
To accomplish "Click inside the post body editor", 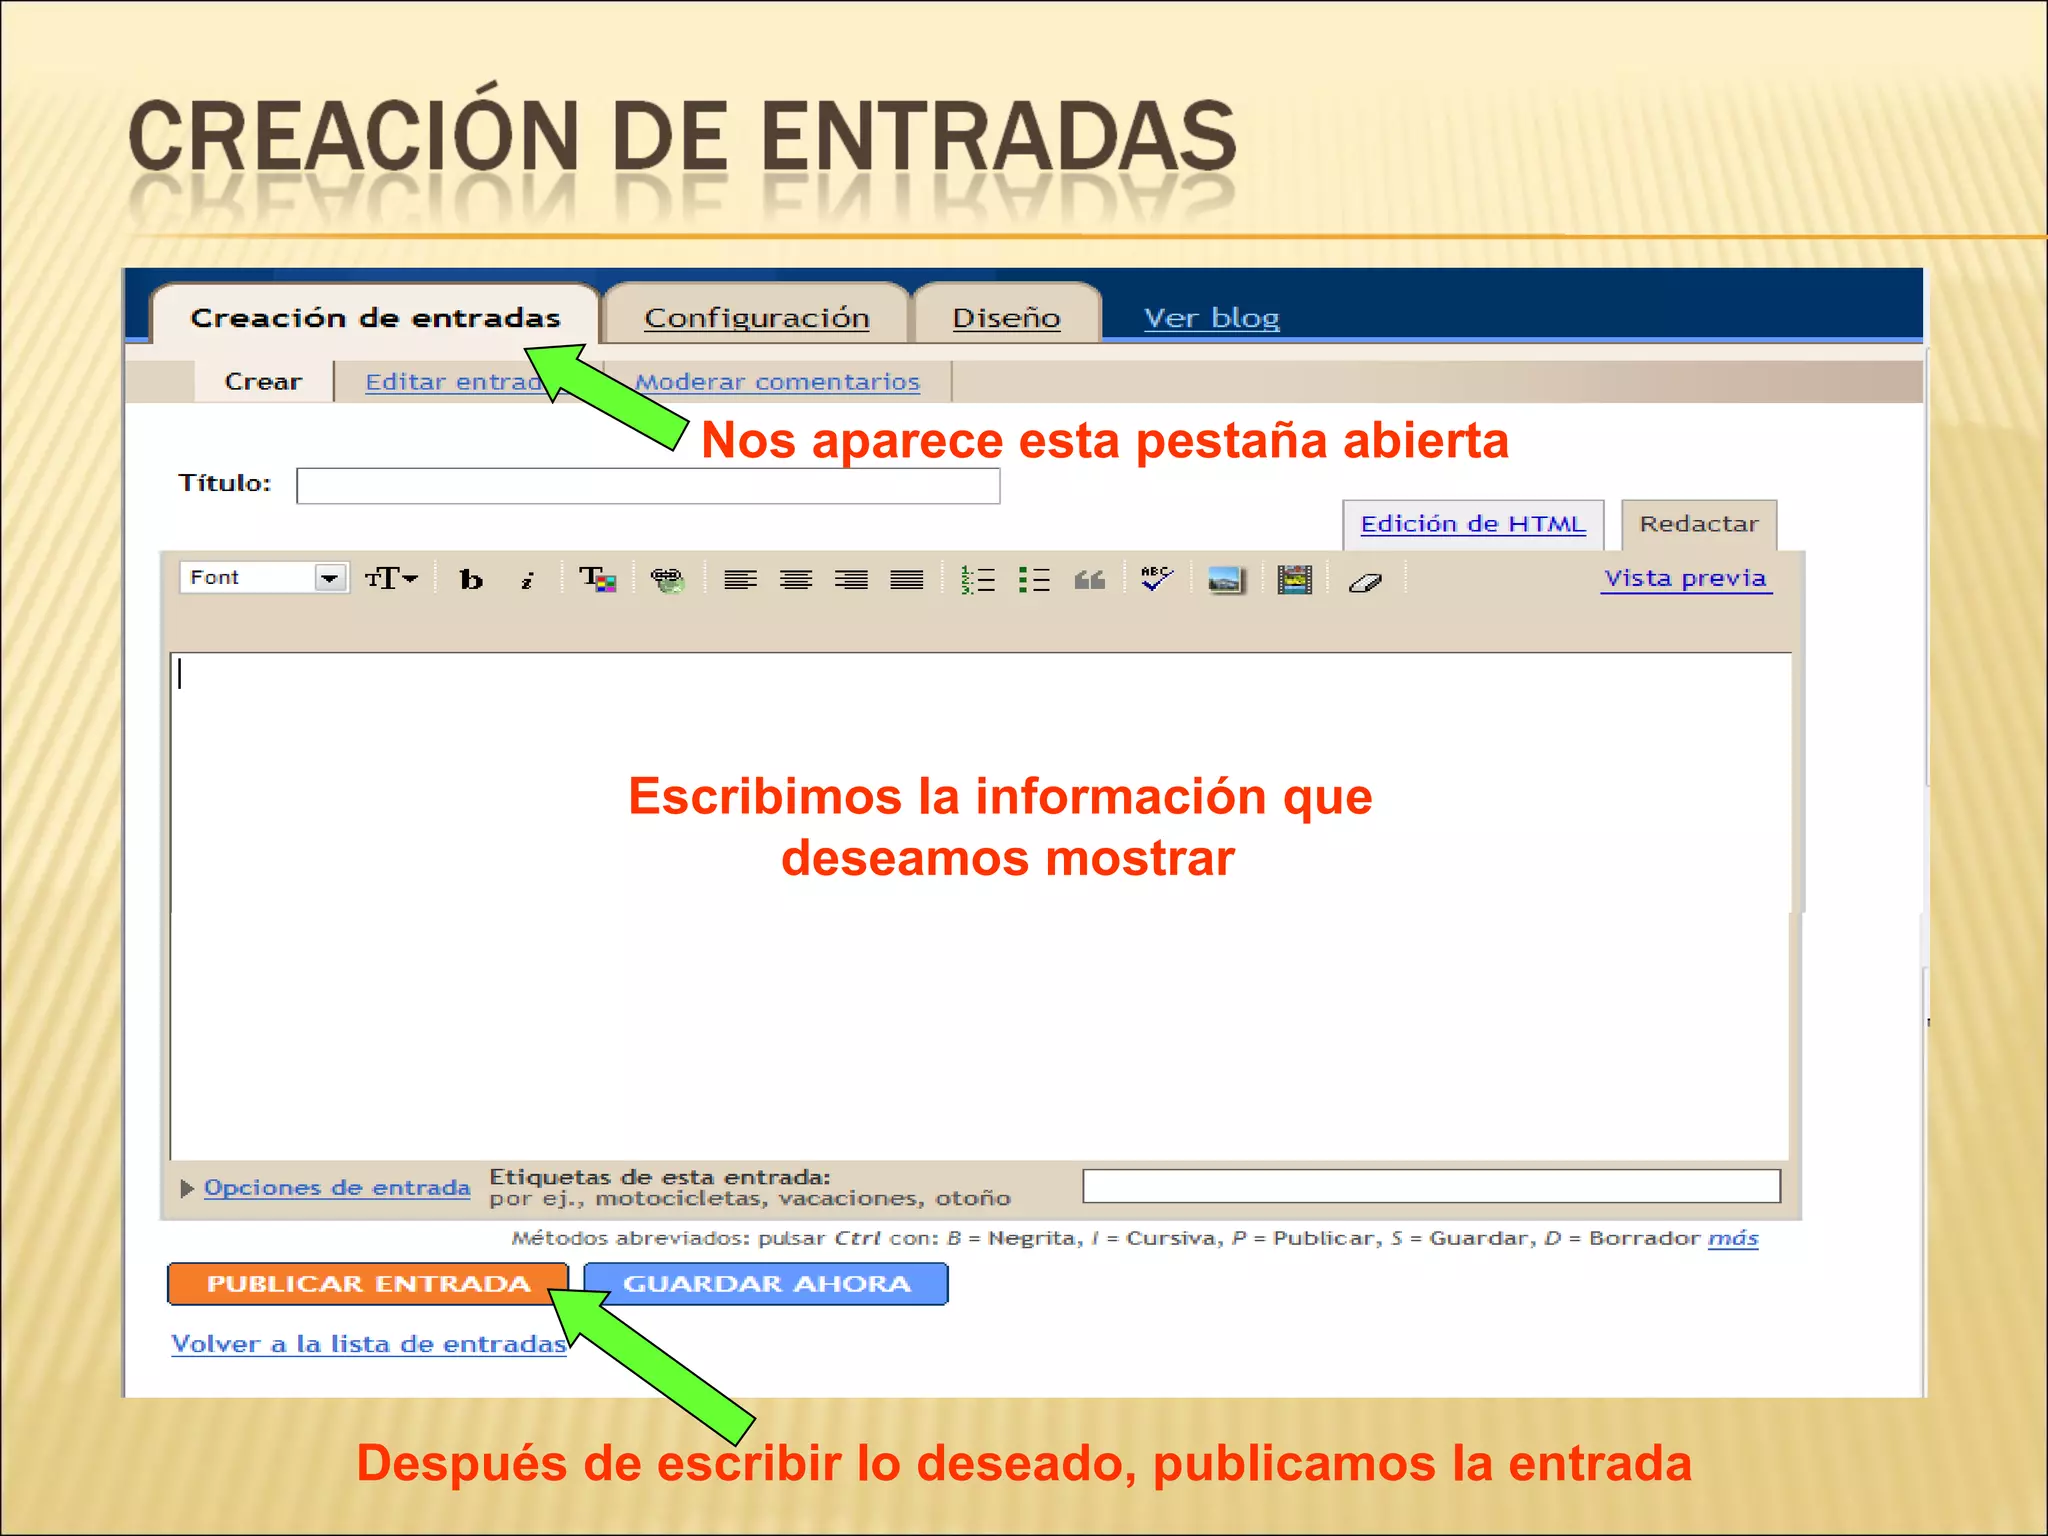I will pyautogui.click(x=980, y=905).
